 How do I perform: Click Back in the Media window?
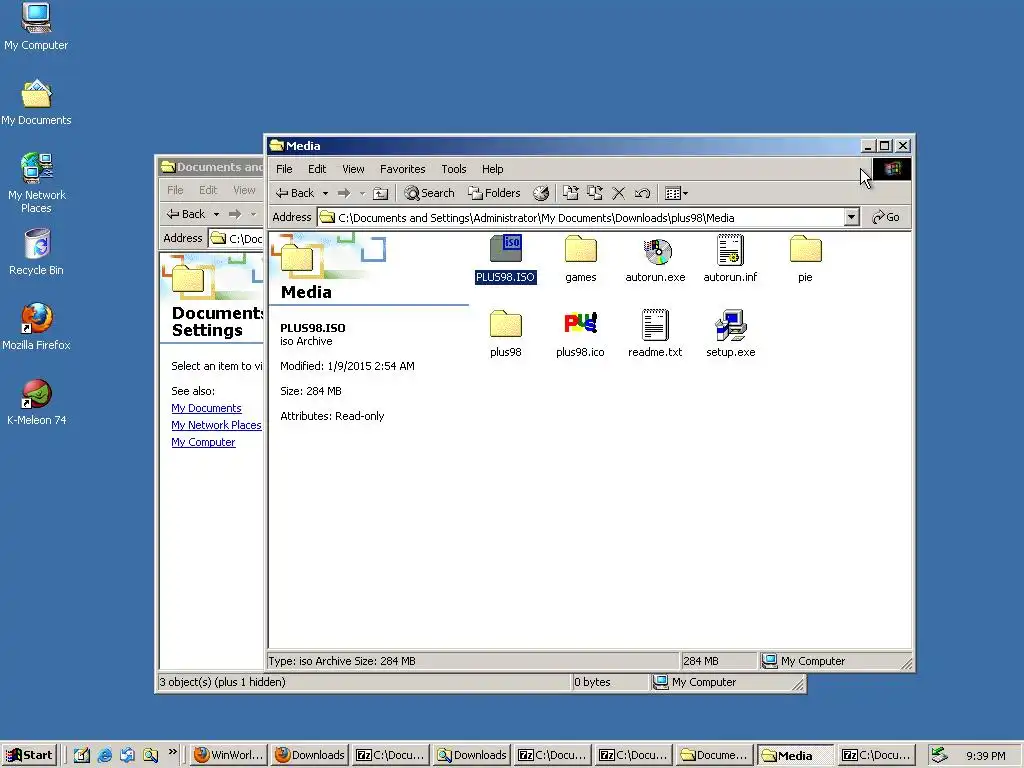pyautogui.click(x=295, y=193)
